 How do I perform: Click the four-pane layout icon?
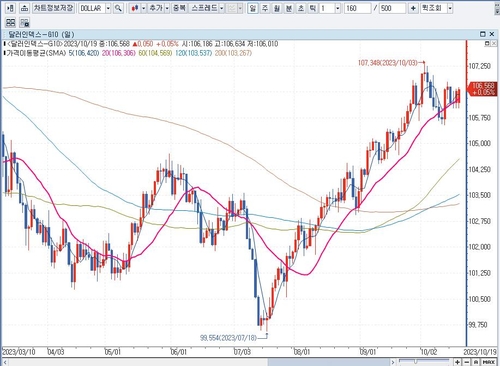point(10,23)
